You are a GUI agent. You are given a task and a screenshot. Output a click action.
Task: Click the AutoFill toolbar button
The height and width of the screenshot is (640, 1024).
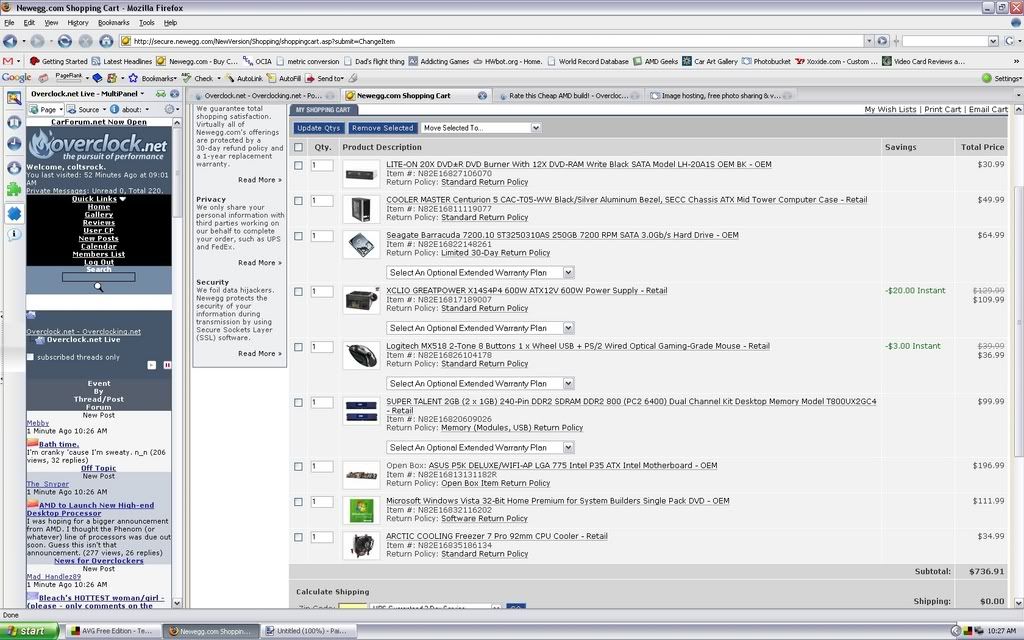[284, 78]
